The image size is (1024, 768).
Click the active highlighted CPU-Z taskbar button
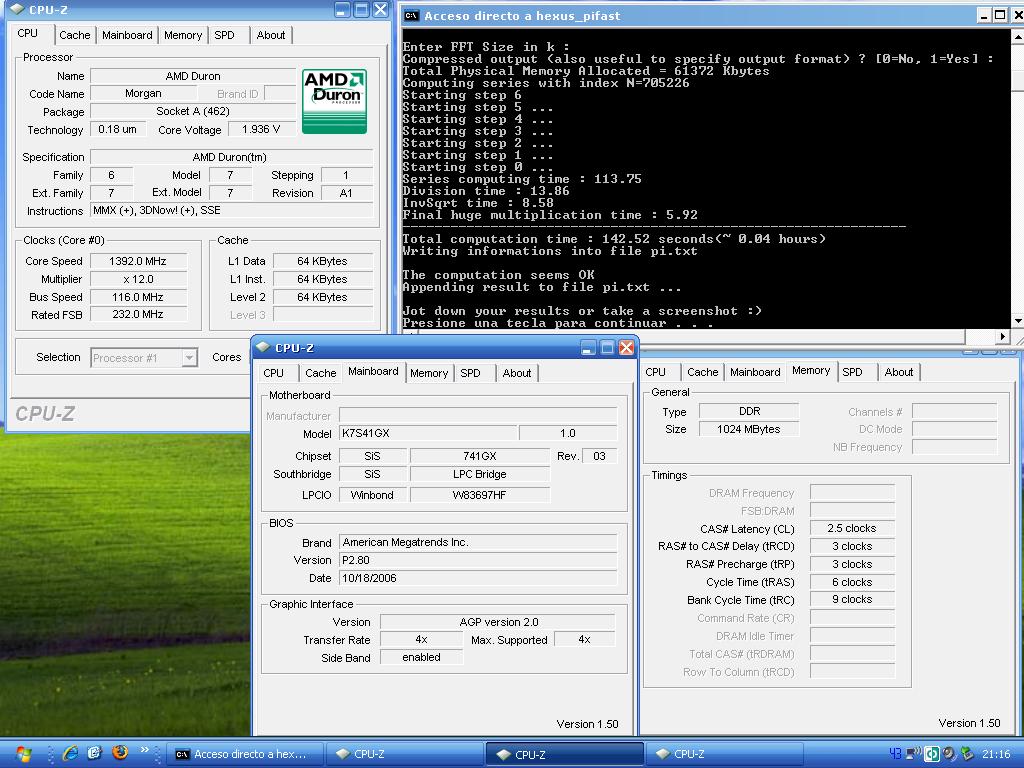[564, 754]
